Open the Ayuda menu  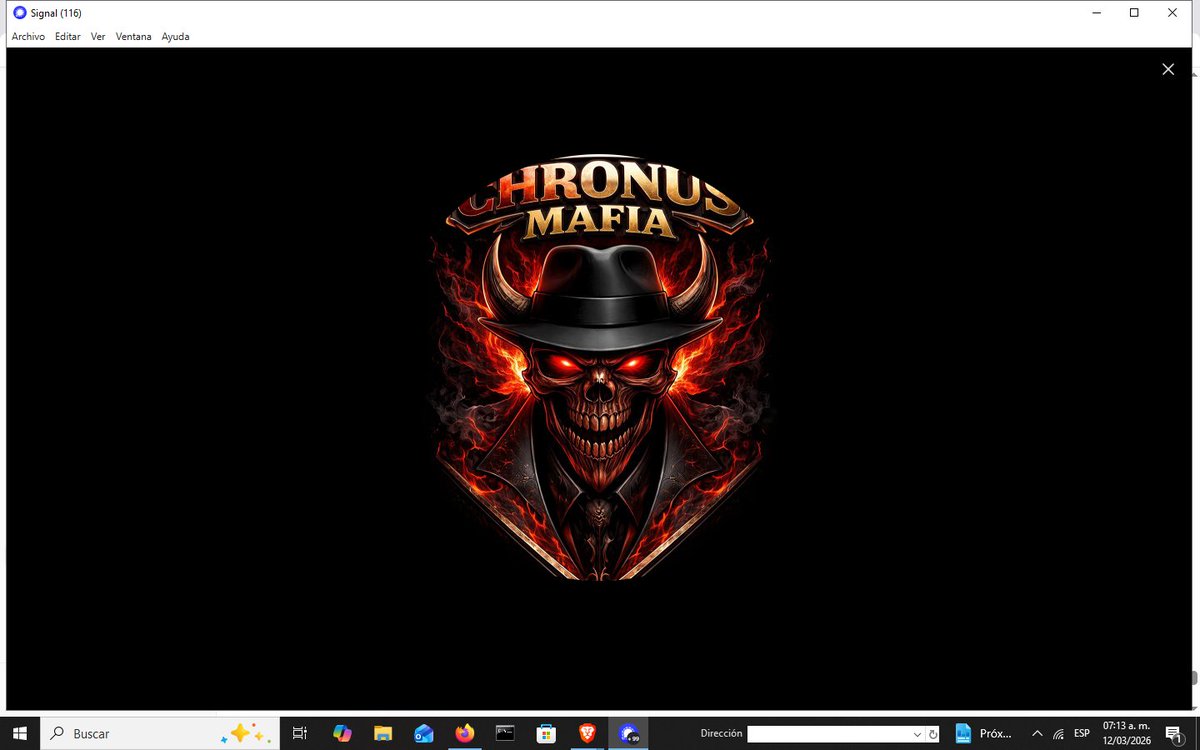coord(175,37)
